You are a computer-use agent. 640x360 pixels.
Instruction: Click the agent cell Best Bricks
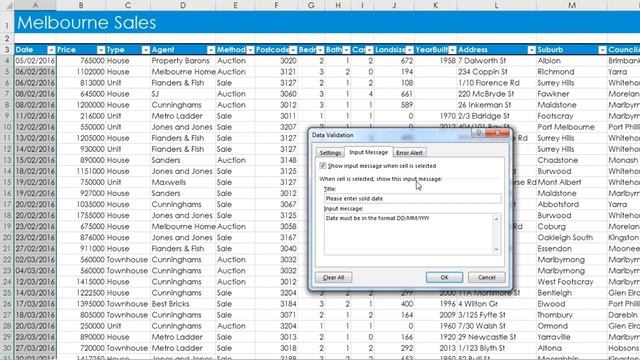183,304
